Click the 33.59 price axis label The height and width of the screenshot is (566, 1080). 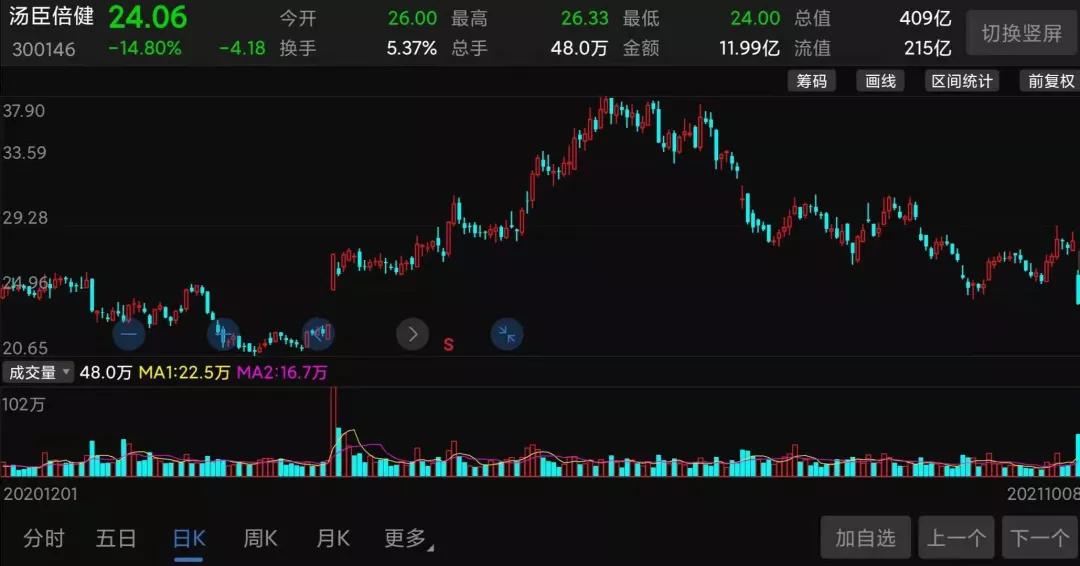[24, 152]
